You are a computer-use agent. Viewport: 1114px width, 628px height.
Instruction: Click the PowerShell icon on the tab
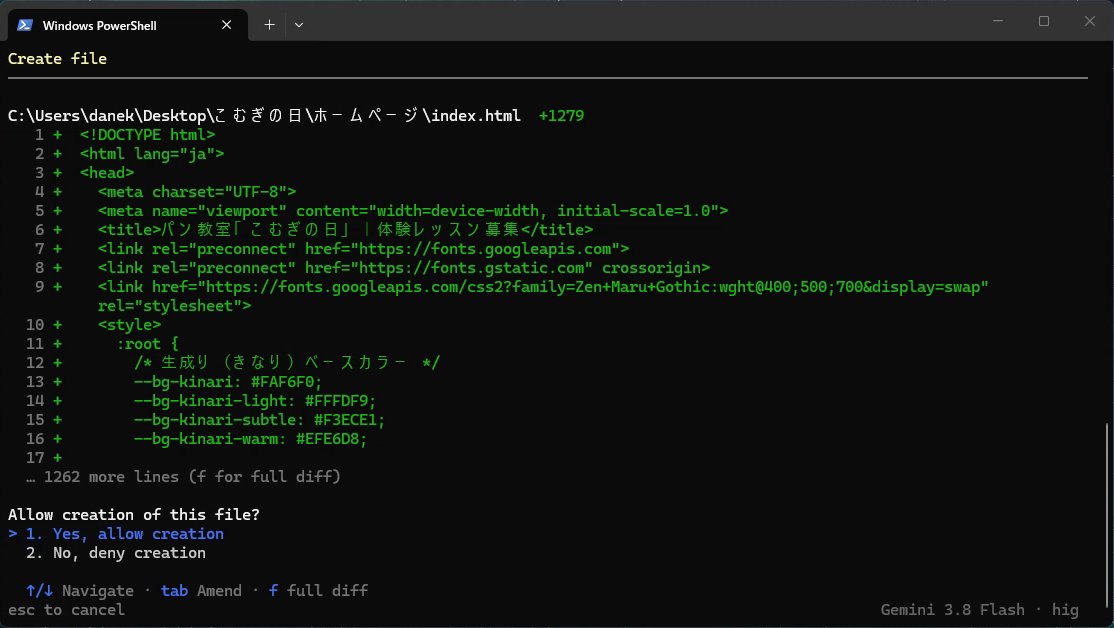(25, 25)
